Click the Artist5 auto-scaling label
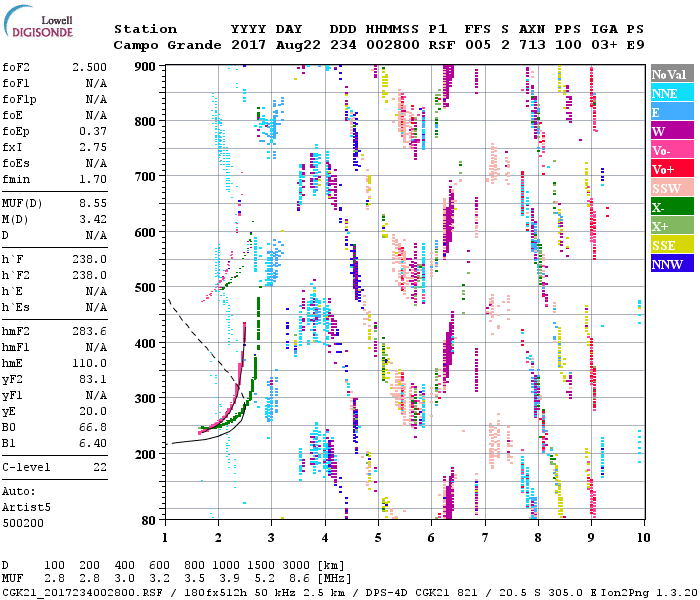The image size is (700, 600). pyautogui.click(x=26, y=507)
